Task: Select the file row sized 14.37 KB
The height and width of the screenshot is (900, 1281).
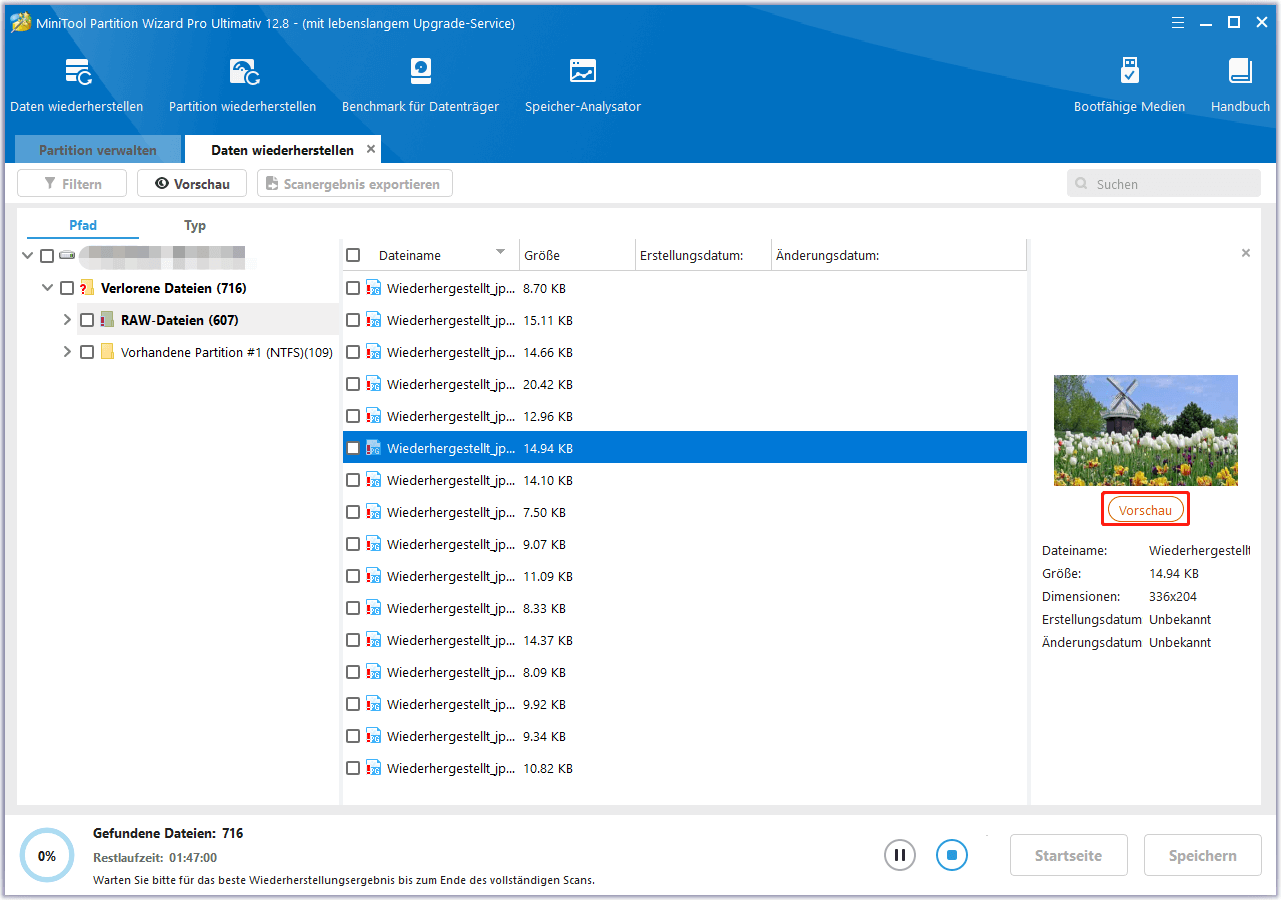Action: pos(685,640)
